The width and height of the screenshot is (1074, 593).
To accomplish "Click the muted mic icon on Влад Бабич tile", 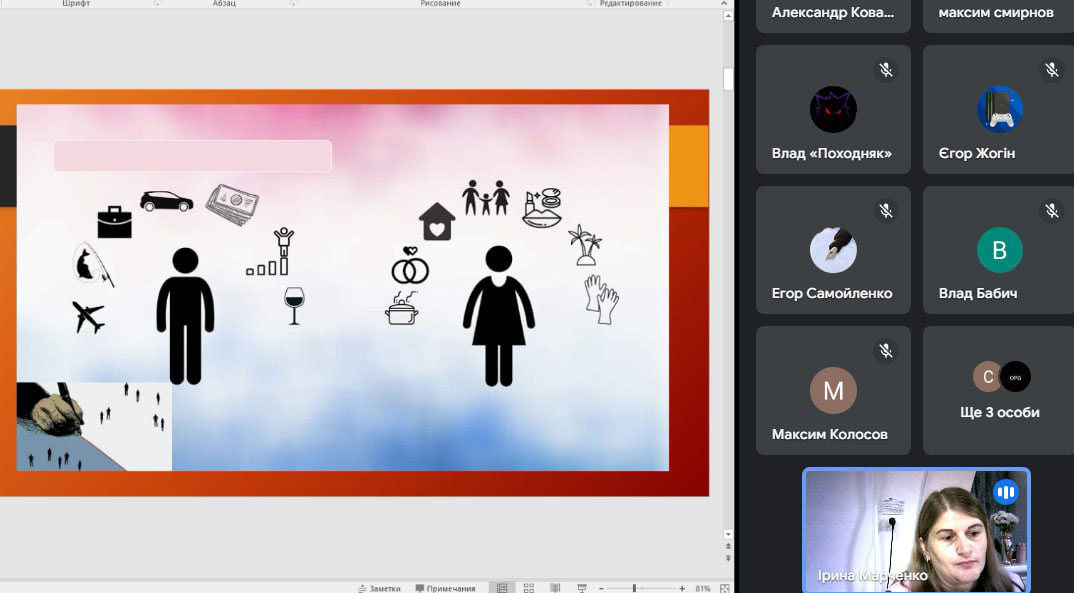I will tap(1052, 210).
